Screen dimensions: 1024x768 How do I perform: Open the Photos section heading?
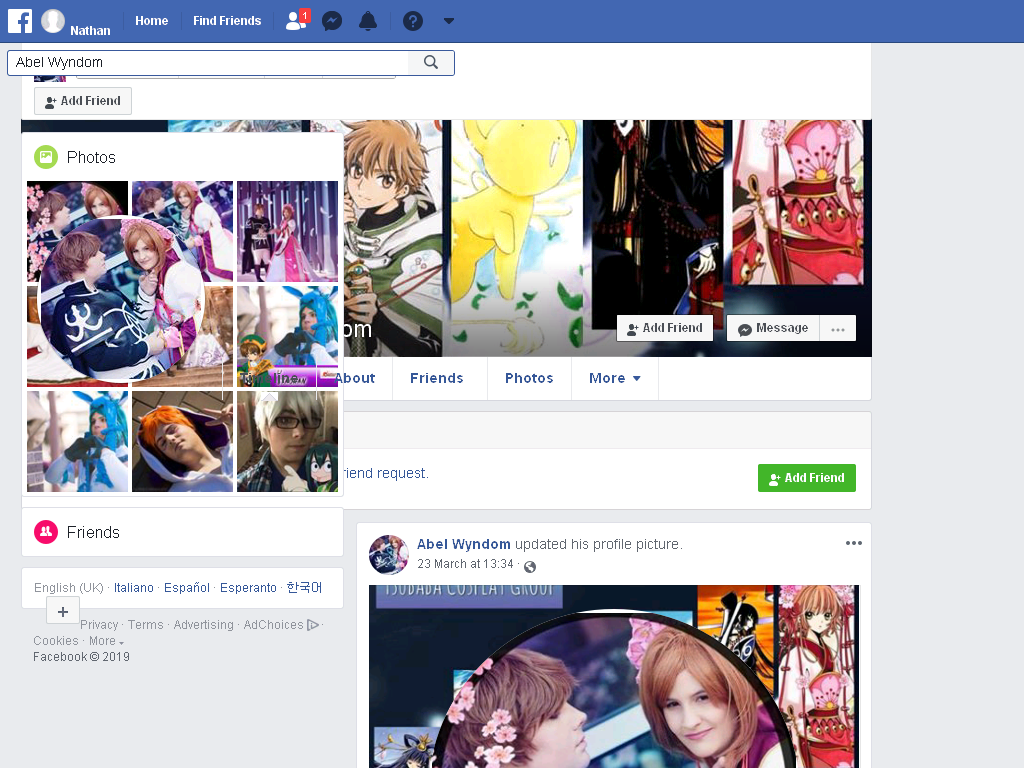(91, 157)
